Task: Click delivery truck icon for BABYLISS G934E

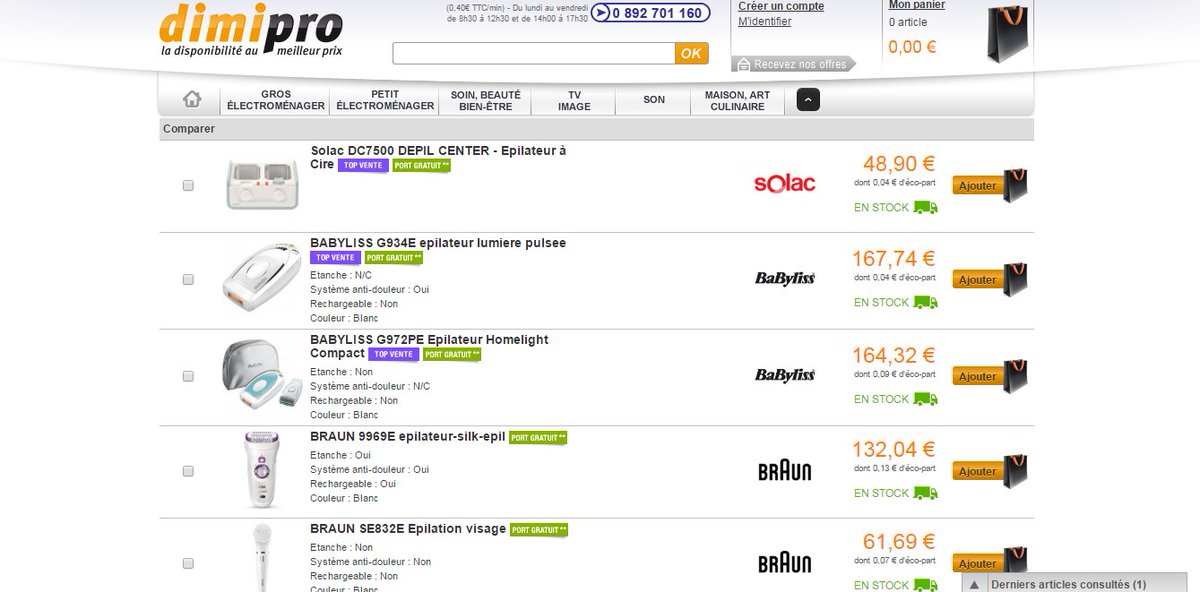Action: [926, 302]
